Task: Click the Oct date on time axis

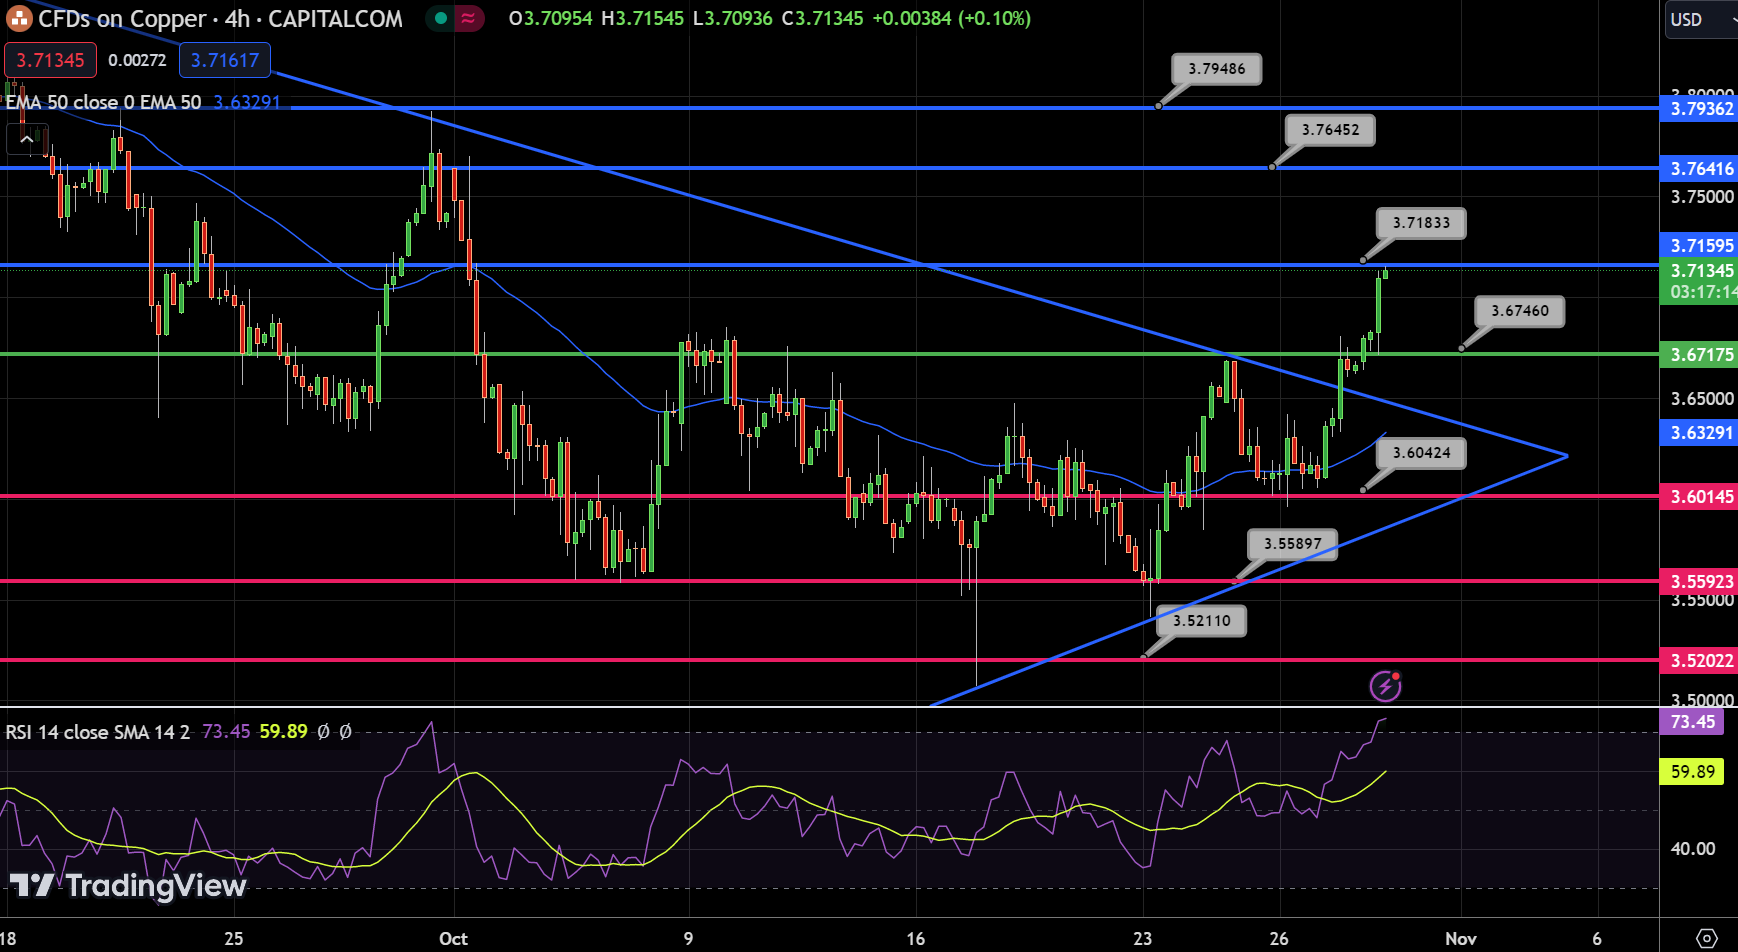Action: [x=453, y=938]
